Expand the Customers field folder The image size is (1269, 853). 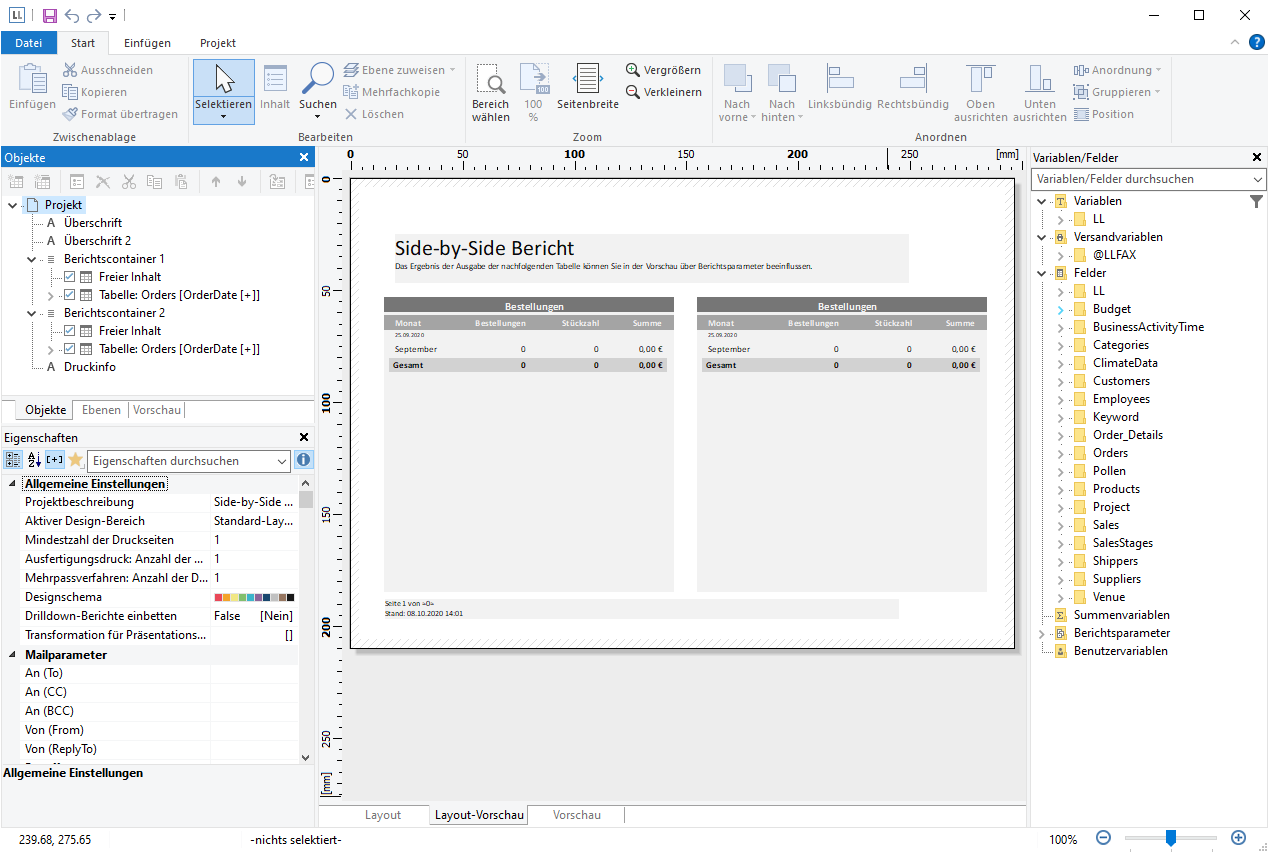pos(1060,381)
